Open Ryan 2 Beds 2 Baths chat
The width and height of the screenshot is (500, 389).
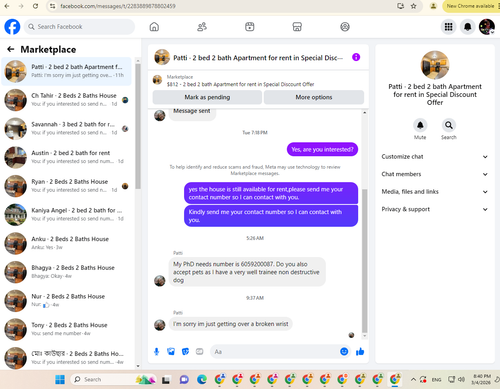(67, 186)
